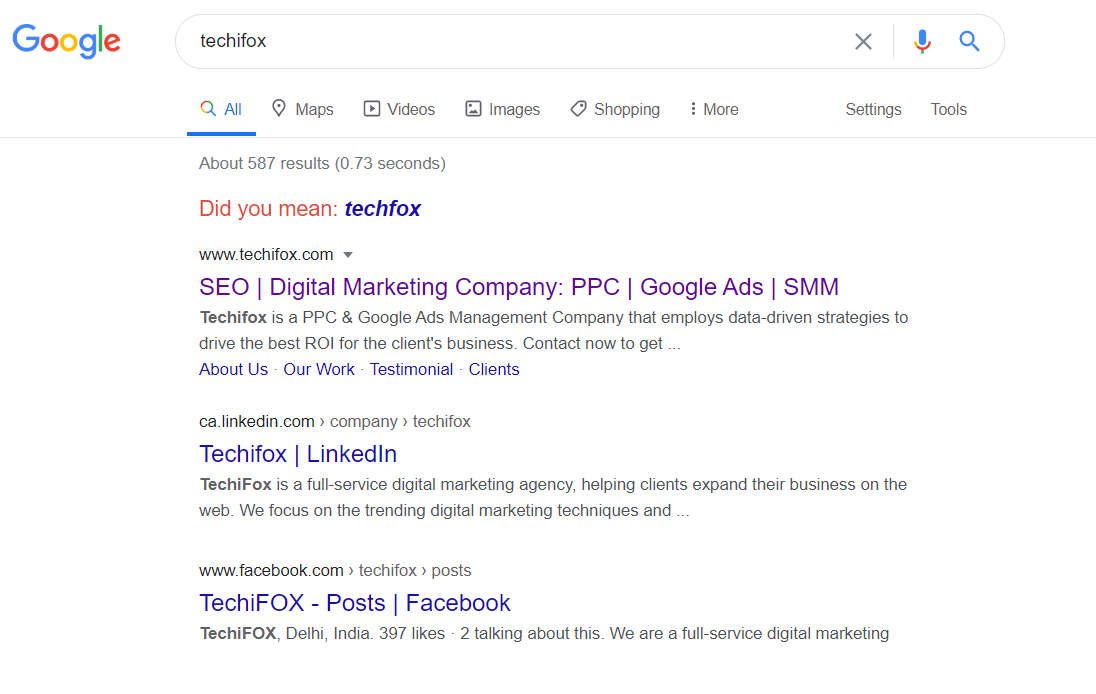The height and width of the screenshot is (694, 1096).
Task: Open the More search options menu
Action: point(714,110)
